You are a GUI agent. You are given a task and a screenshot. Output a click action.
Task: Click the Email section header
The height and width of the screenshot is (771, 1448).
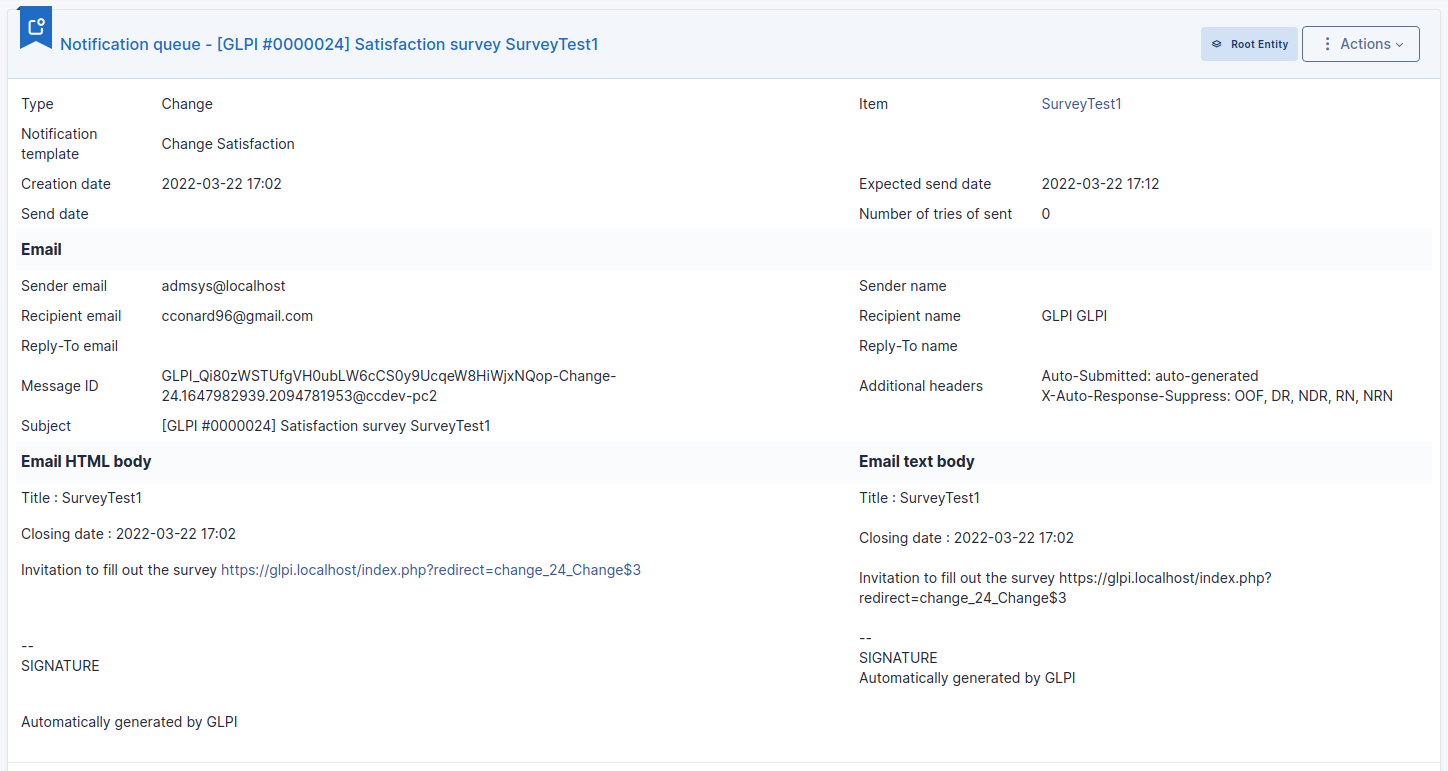(41, 250)
